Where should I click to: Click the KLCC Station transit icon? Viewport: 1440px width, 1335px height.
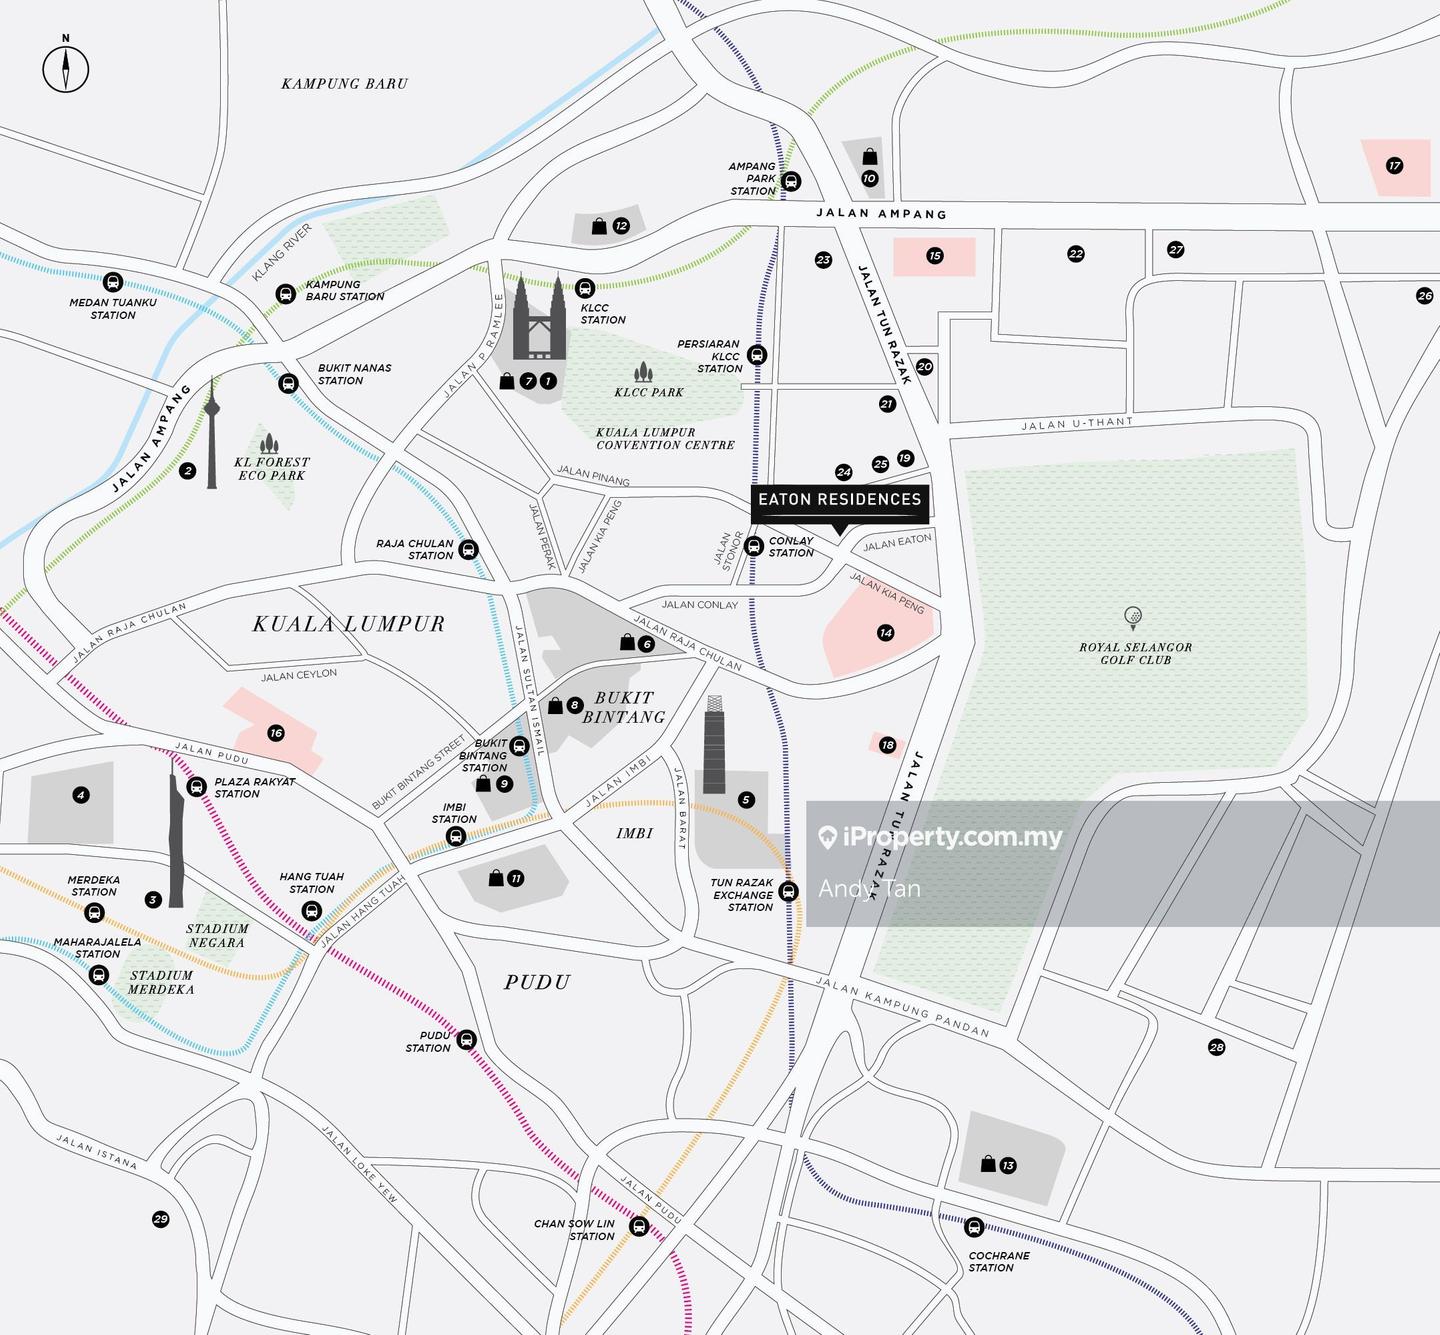point(586,287)
